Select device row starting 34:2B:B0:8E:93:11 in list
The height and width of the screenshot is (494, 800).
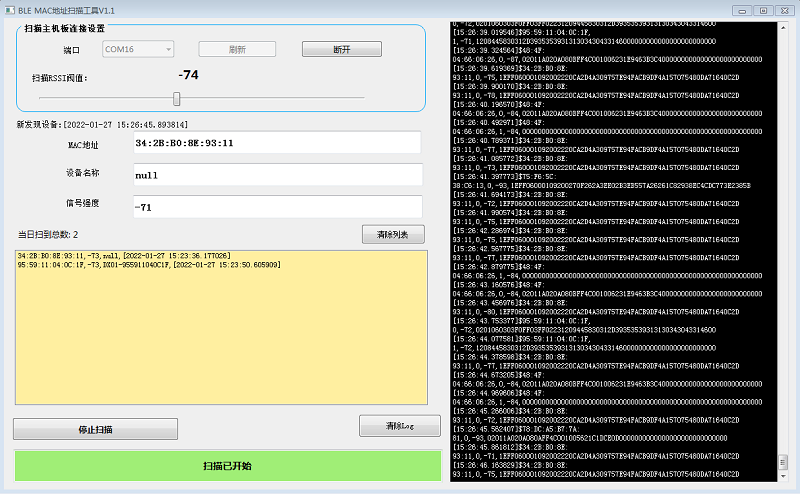click(x=124, y=256)
